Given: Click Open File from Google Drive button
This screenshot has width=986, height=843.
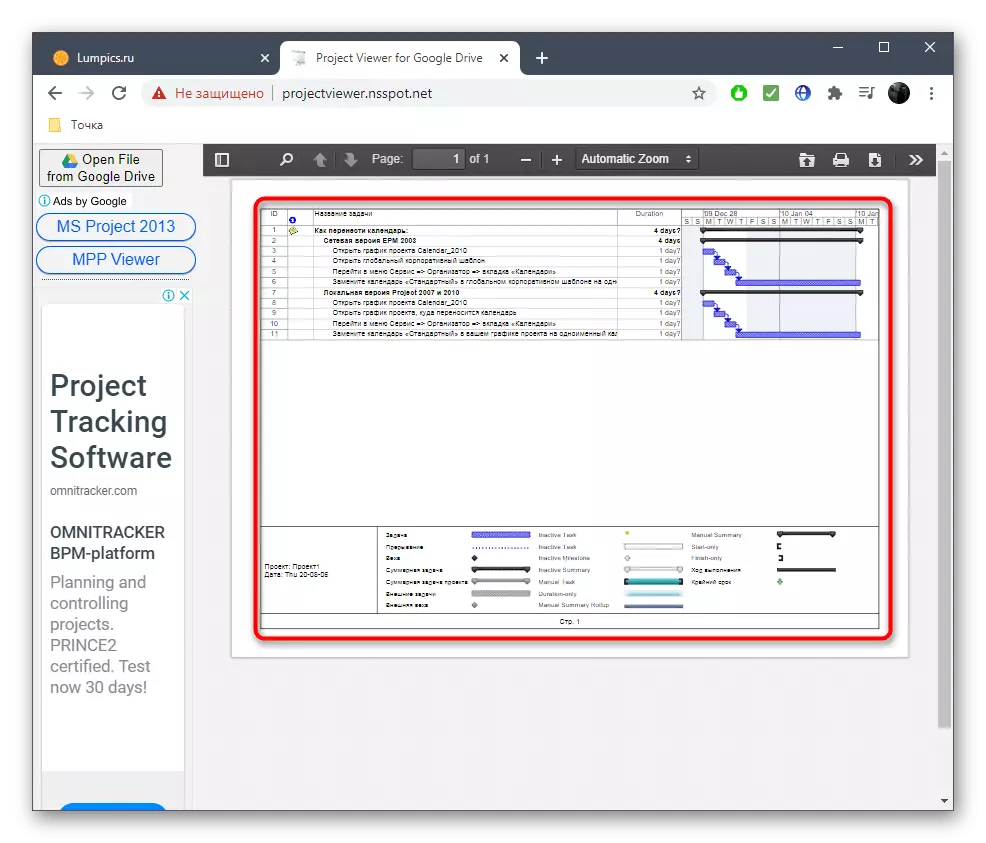Looking at the screenshot, I should (x=101, y=168).
